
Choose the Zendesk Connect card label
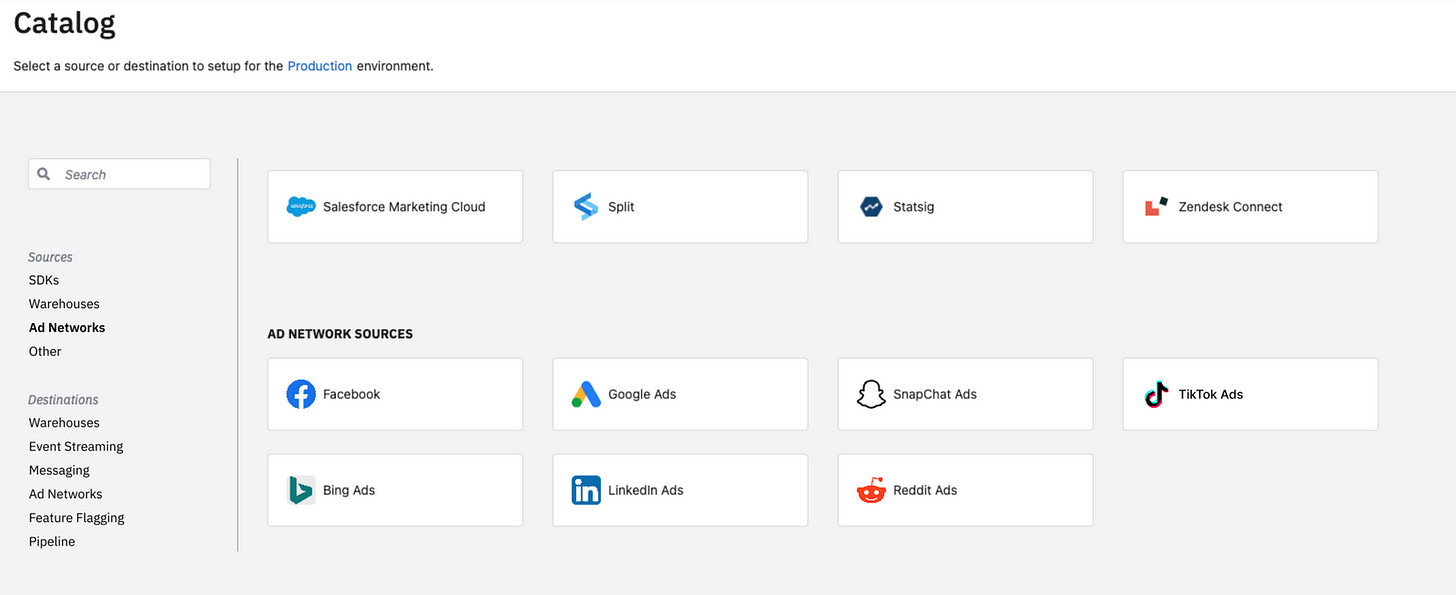[x=1230, y=207]
